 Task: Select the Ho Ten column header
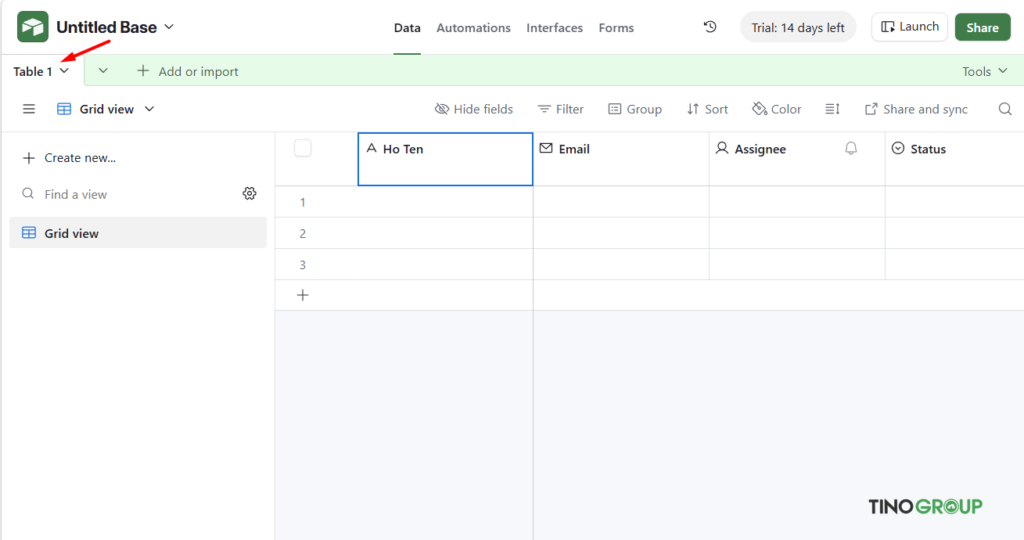tap(445, 159)
